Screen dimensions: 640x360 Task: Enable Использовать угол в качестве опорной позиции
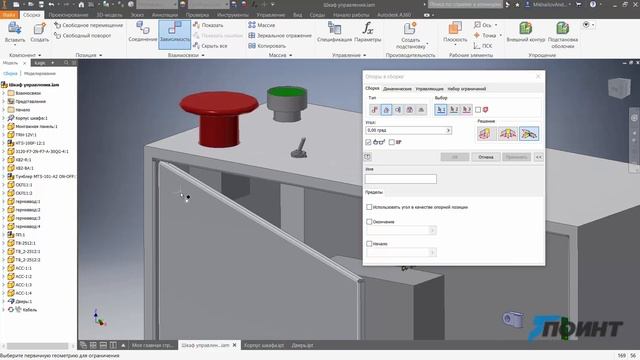point(369,207)
